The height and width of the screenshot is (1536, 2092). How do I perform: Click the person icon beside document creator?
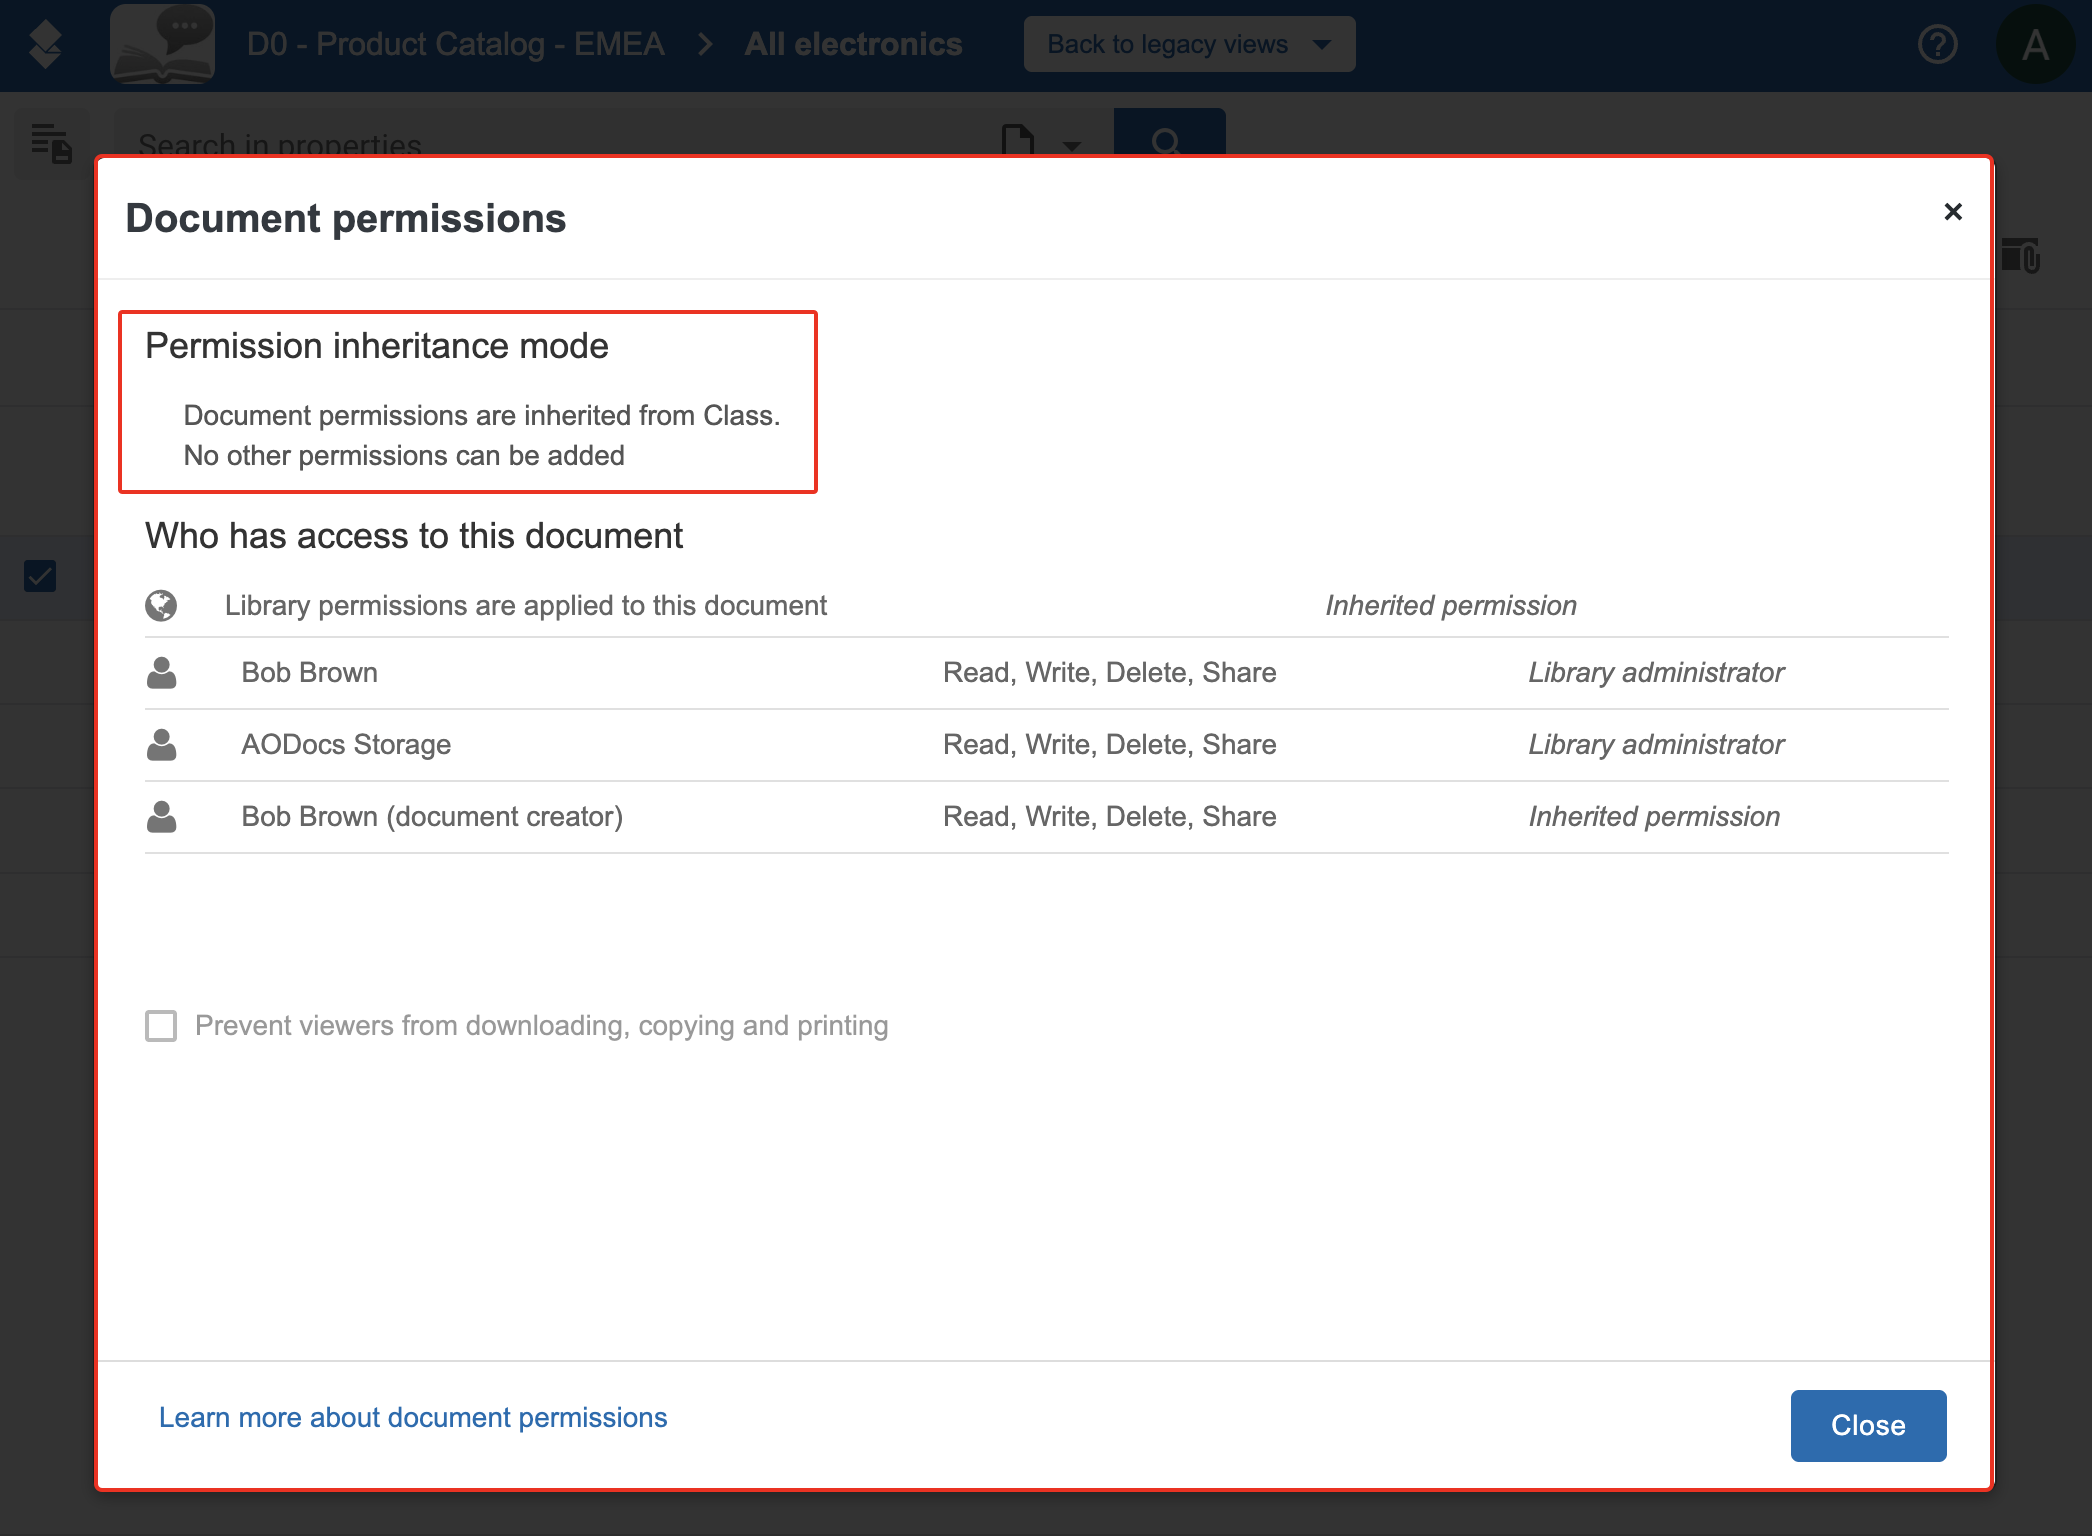[x=161, y=816]
